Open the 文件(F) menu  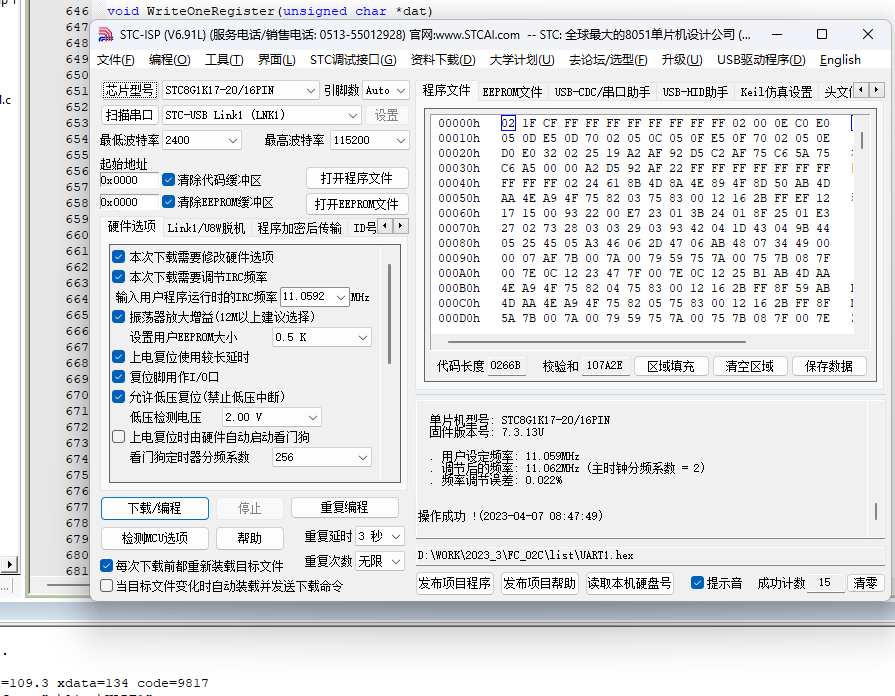click(116, 60)
